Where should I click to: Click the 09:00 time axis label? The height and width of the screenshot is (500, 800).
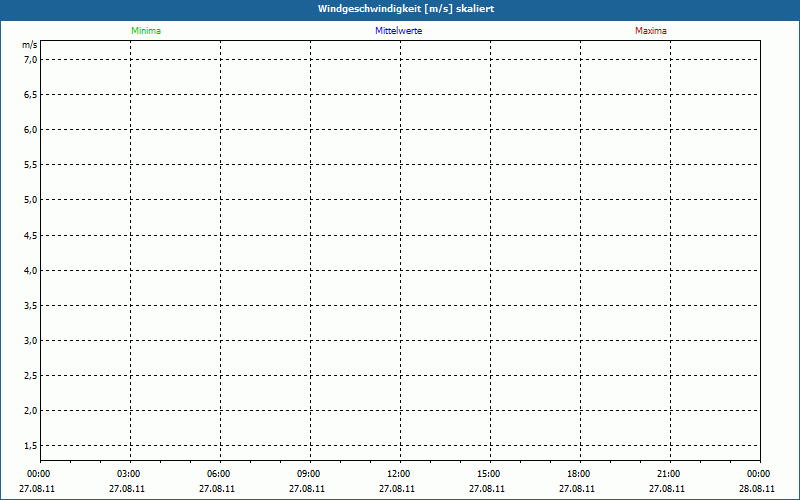tap(309, 474)
